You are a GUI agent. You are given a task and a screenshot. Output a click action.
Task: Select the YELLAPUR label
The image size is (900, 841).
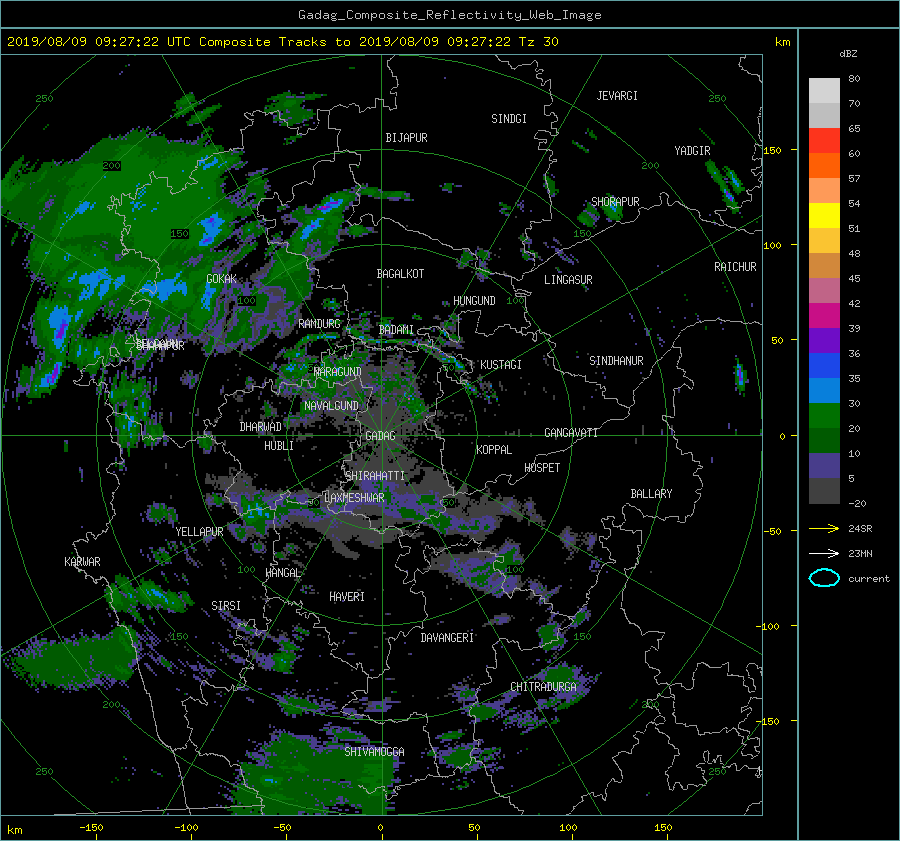point(199,532)
